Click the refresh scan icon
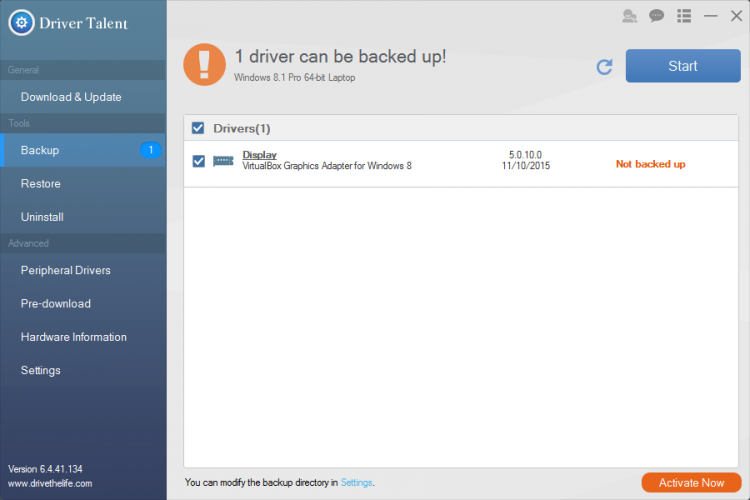 click(x=605, y=67)
